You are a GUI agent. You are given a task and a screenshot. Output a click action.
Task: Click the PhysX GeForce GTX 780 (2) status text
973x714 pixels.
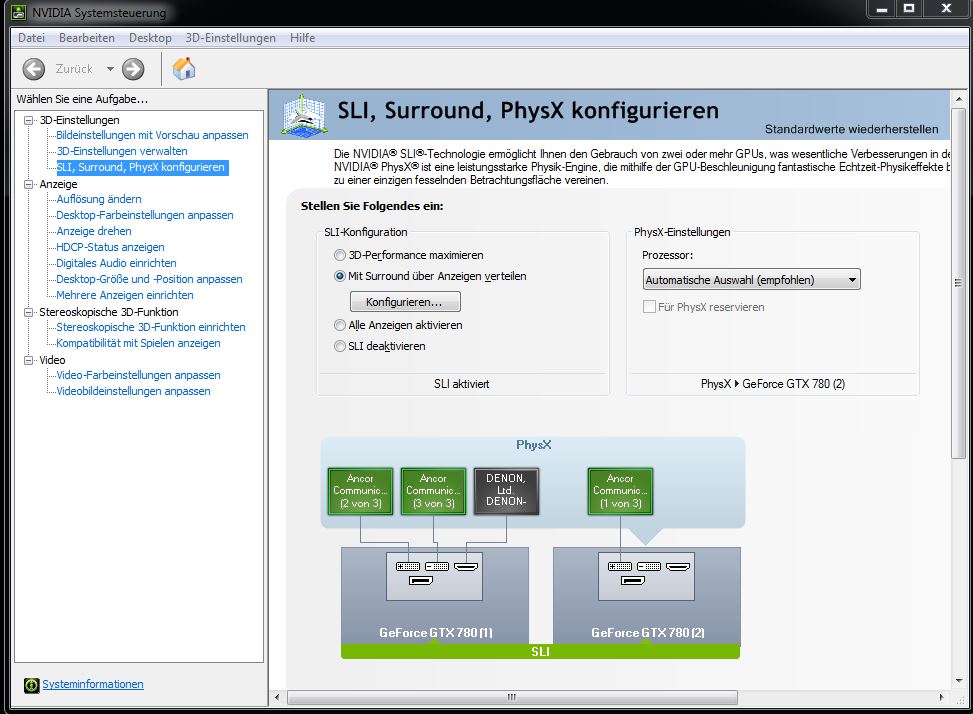point(773,384)
